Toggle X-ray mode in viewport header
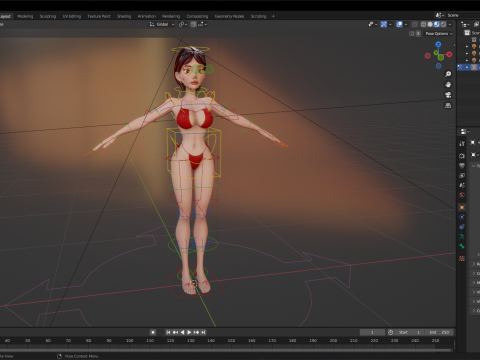This screenshot has height=360, width=480. 415,24
